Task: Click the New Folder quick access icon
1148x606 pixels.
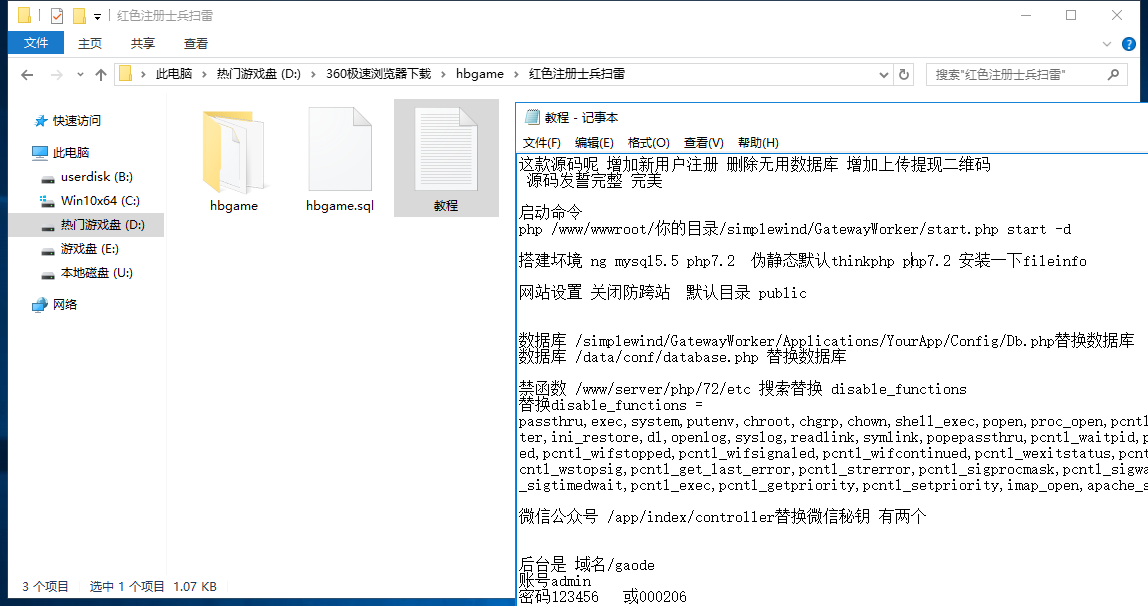Action: point(79,16)
